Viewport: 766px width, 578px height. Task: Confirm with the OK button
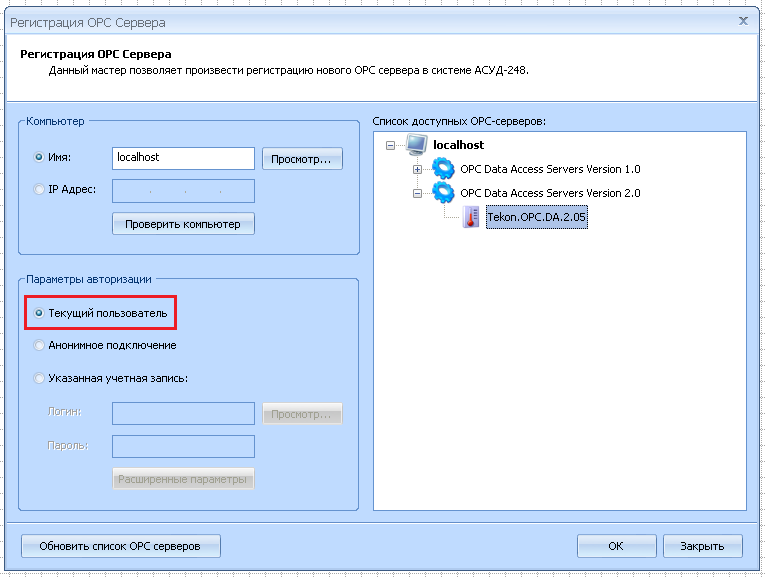pyautogui.click(x=615, y=546)
